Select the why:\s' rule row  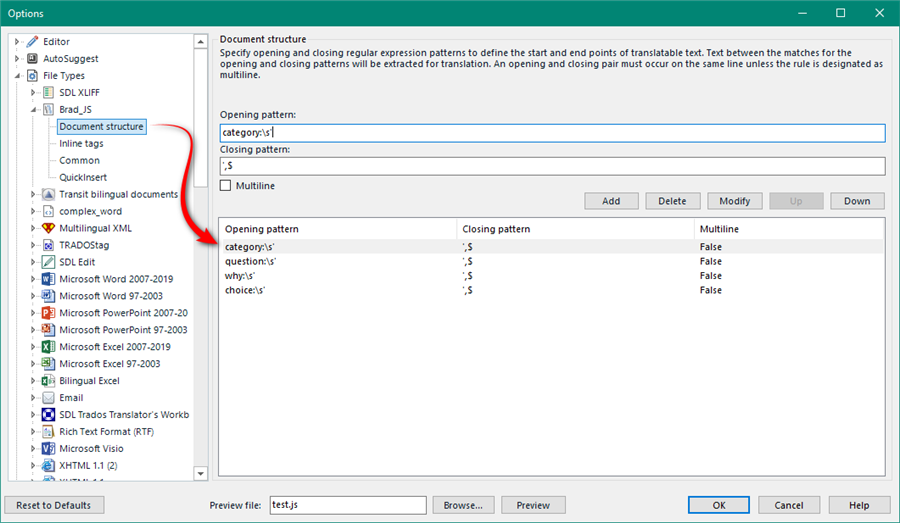point(551,276)
